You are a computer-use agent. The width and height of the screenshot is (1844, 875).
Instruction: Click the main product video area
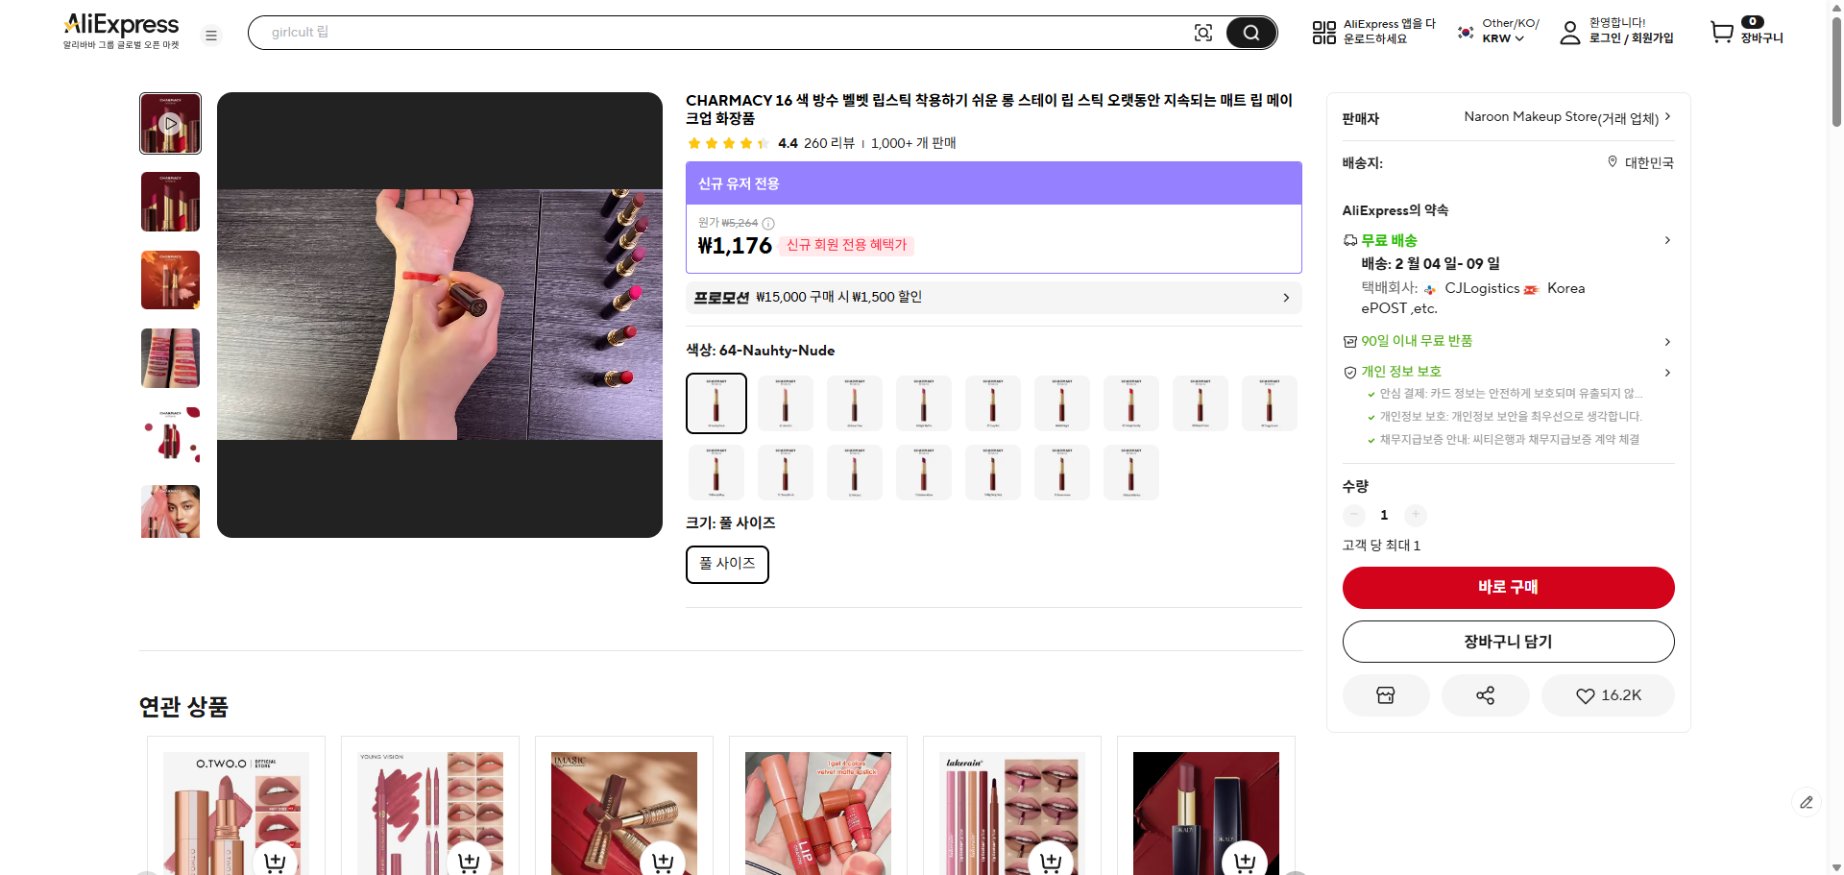click(440, 315)
